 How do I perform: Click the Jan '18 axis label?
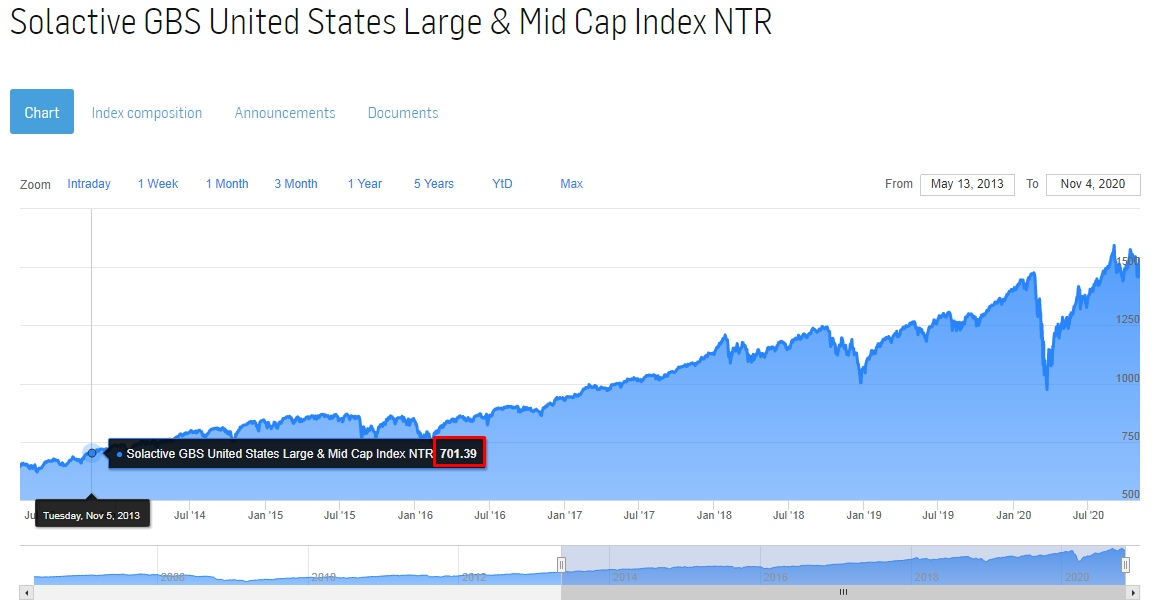point(714,515)
